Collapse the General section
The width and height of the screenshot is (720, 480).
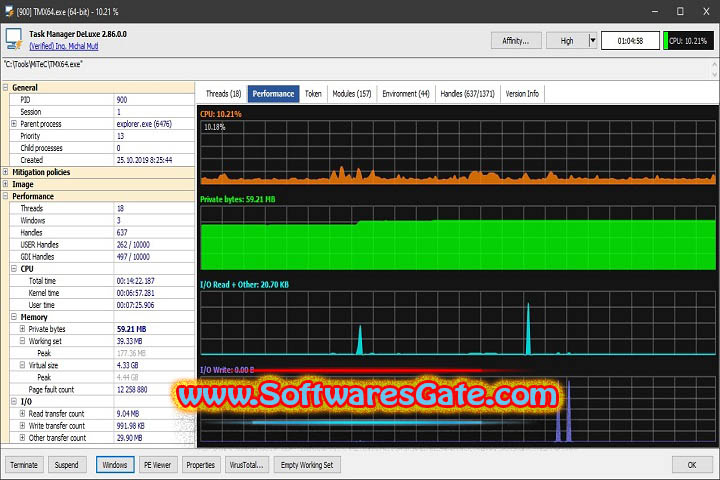pyautogui.click(x=6, y=87)
